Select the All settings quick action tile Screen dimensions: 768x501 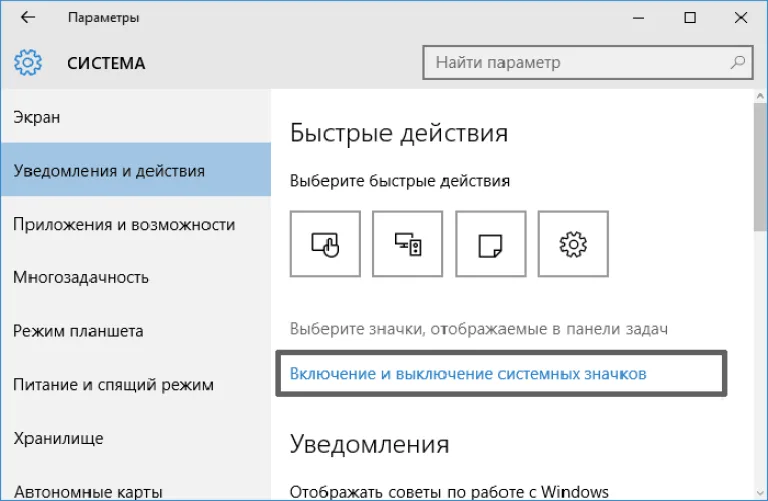pos(573,244)
